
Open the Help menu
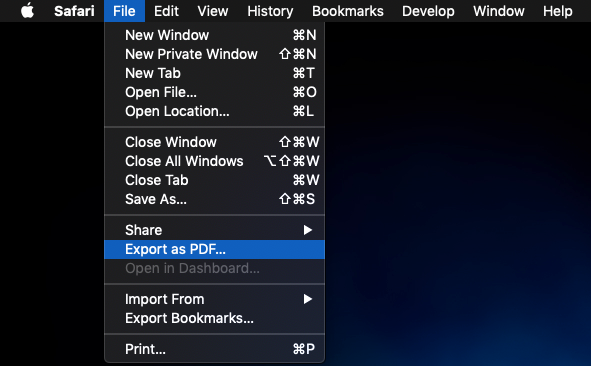[x=557, y=11]
